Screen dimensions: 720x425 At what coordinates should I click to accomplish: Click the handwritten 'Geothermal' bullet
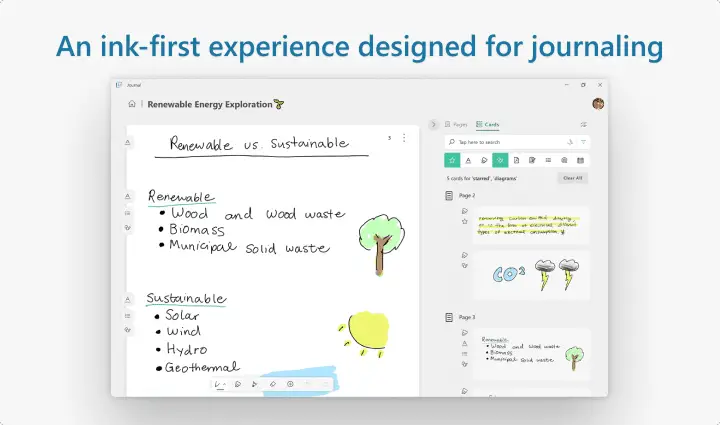(x=202, y=367)
